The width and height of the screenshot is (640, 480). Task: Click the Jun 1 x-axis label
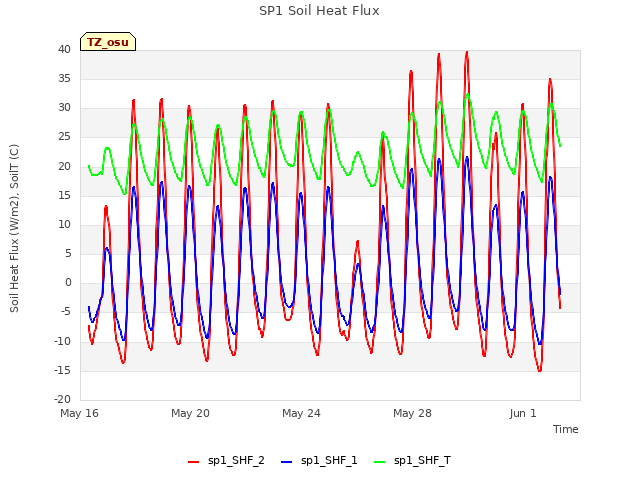click(x=523, y=413)
